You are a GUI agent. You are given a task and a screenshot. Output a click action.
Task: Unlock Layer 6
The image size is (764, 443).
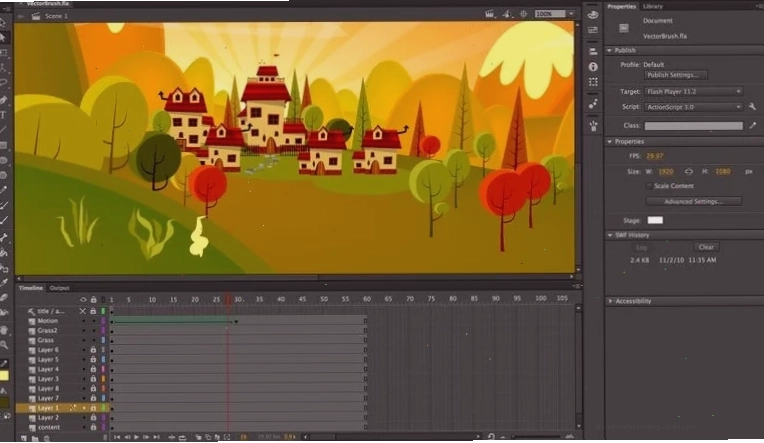pyautogui.click(x=93, y=350)
